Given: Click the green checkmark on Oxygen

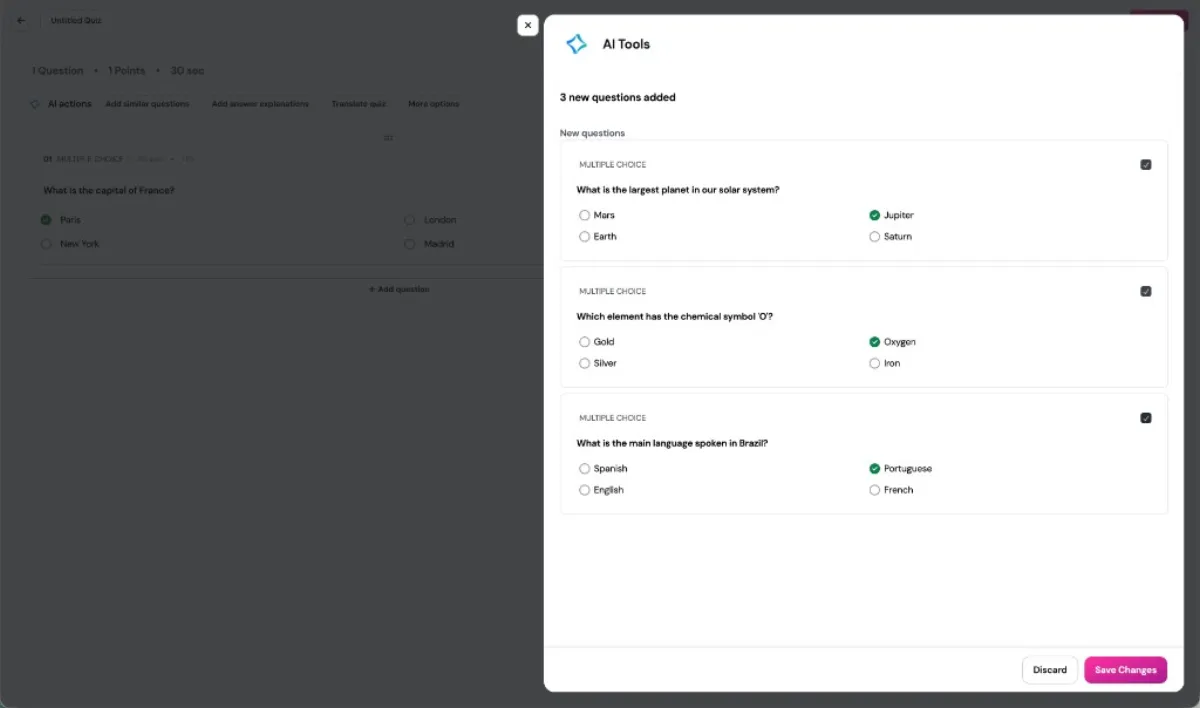Looking at the screenshot, I should click(x=875, y=341).
